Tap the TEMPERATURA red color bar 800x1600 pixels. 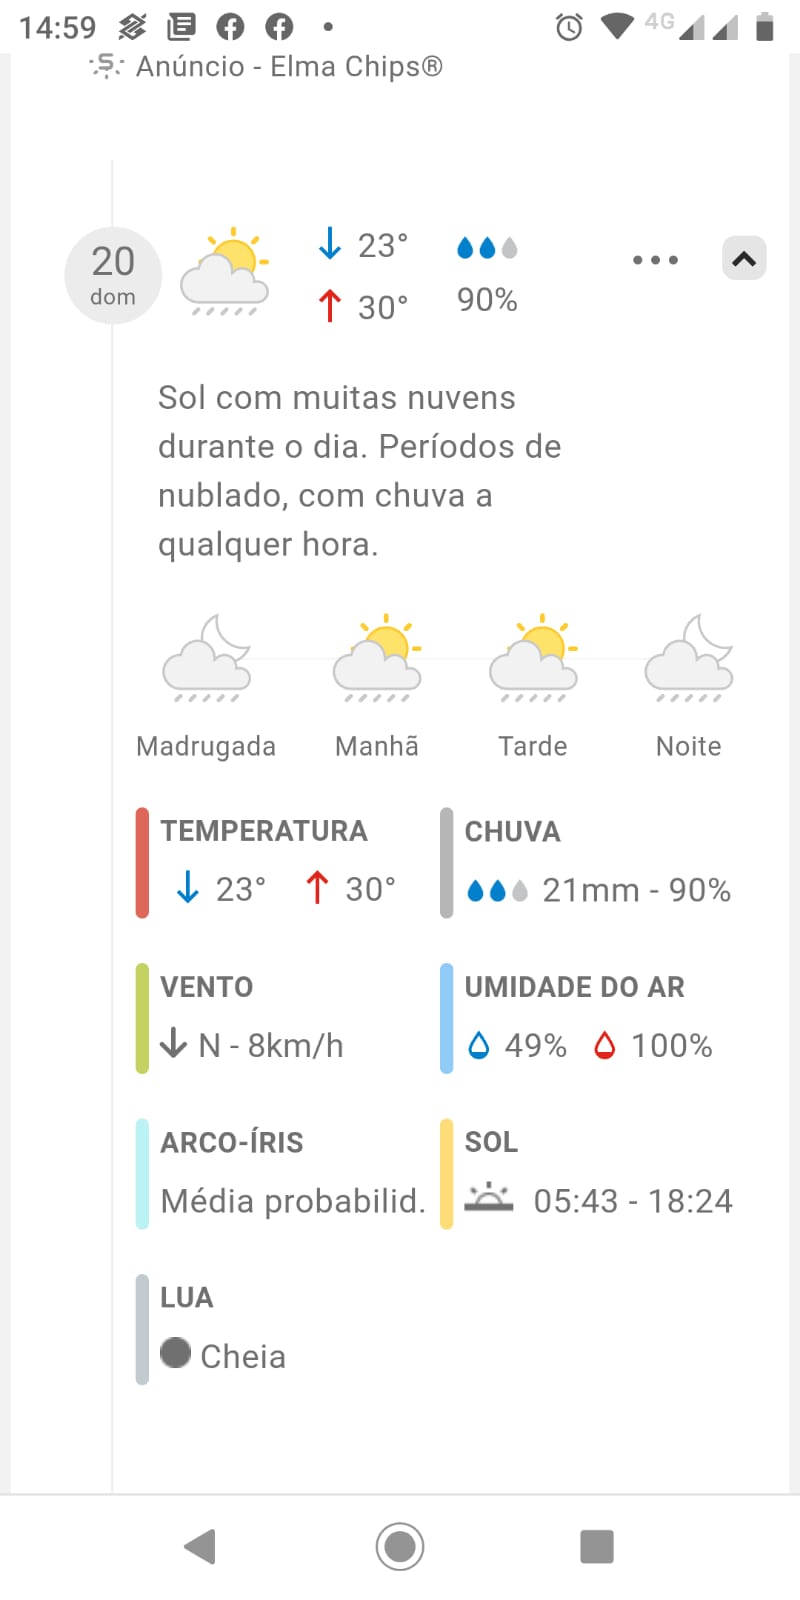pyautogui.click(x=142, y=863)
